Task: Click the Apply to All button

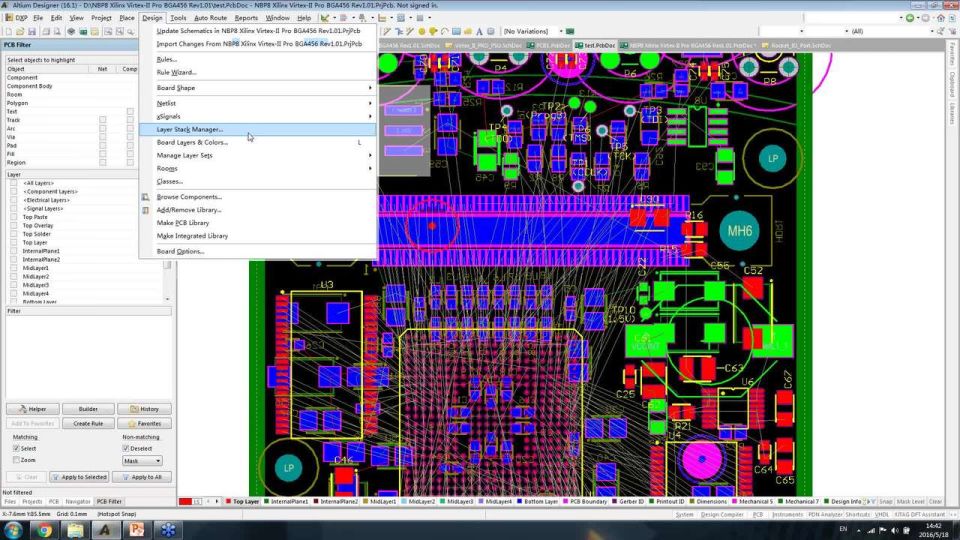Action: pyautogui.click(x=143, y=477)
